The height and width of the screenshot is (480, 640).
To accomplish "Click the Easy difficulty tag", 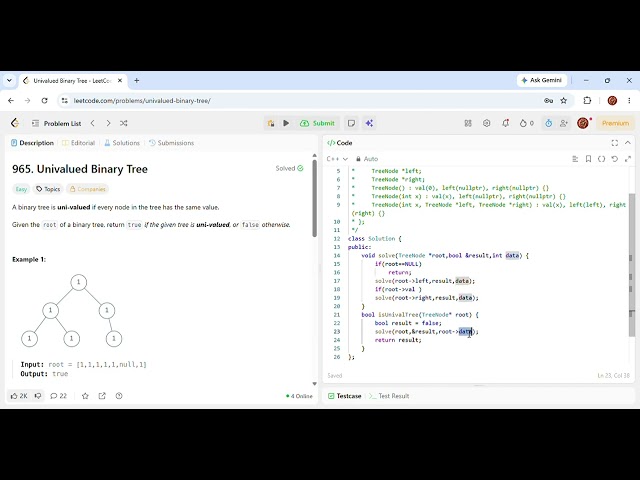I will pos(21,189).
